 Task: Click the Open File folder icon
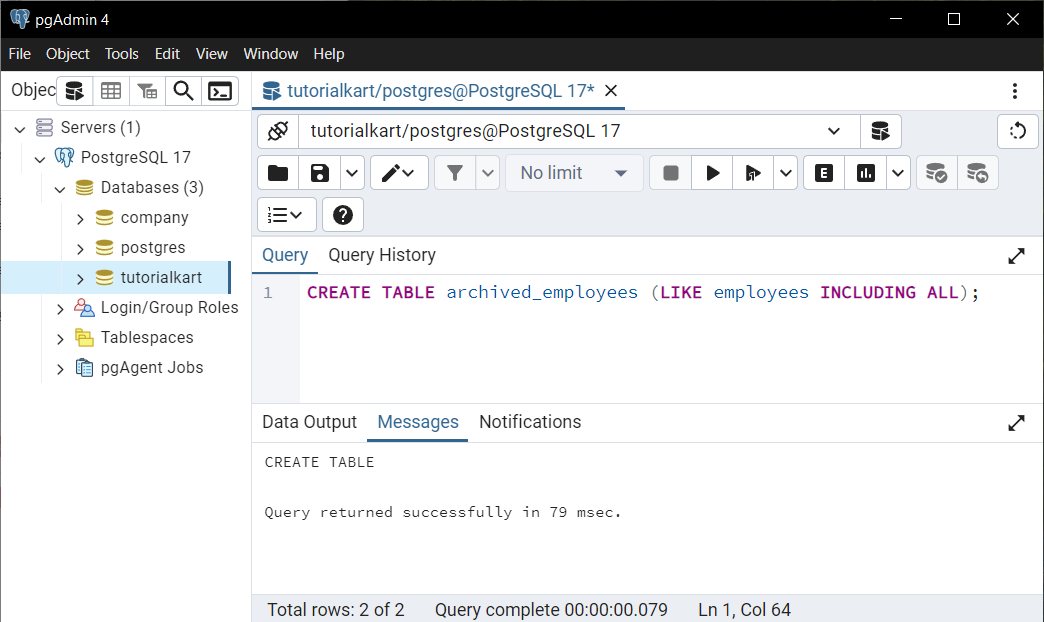278,173
